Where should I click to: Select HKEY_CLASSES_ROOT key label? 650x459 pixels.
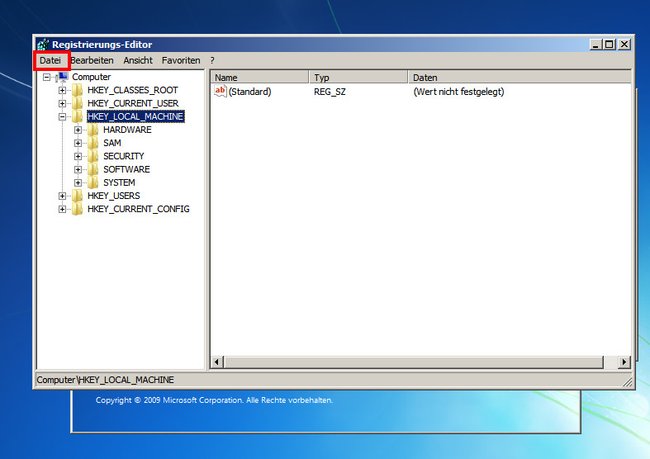(x=133, y=90)
